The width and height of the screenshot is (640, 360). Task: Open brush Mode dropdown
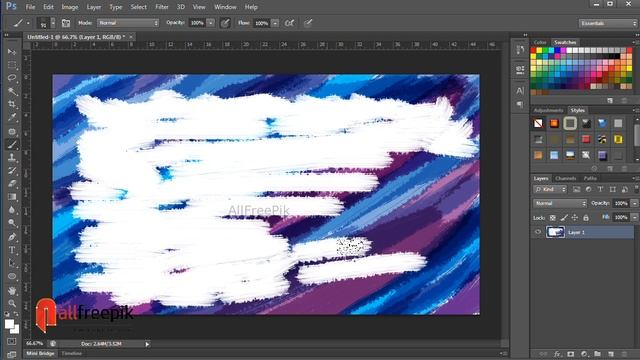(x=128, y=23)
